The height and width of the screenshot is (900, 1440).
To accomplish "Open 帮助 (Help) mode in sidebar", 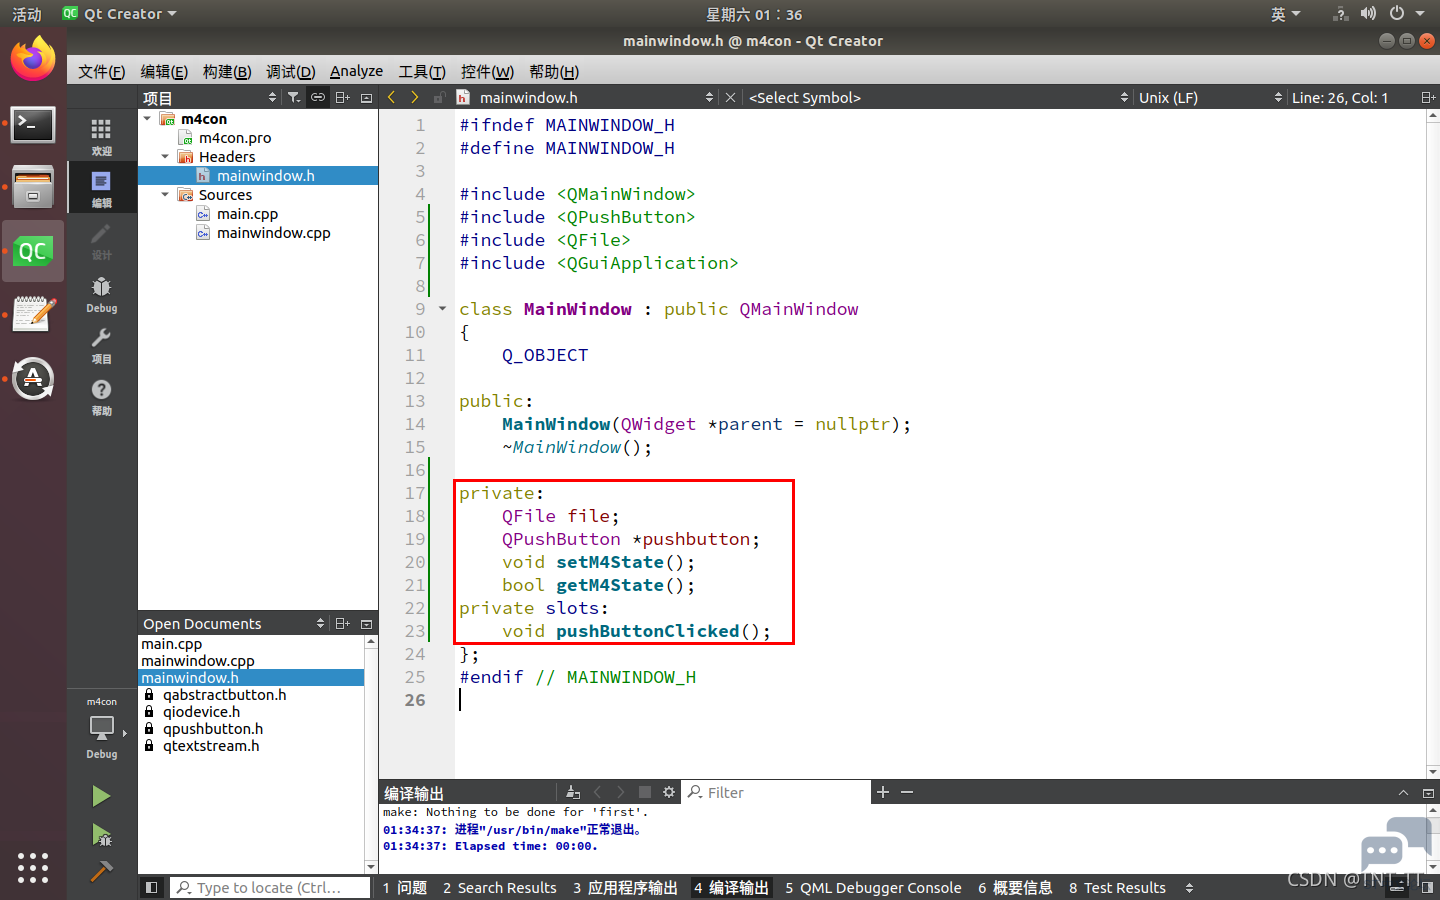I will (x=101, y=396).
